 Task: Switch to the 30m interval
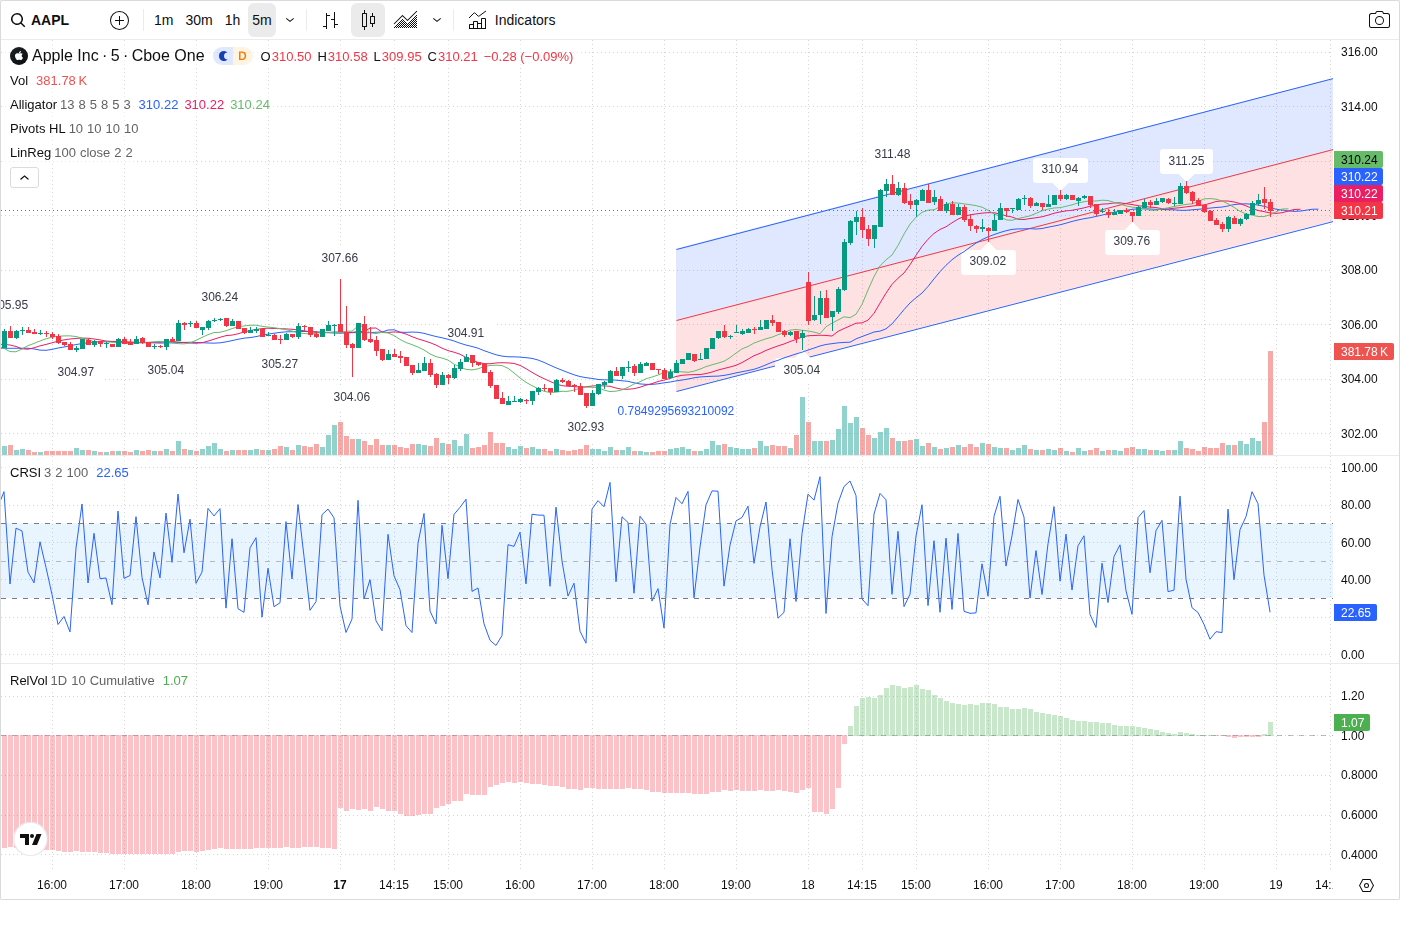click(199, 20)
